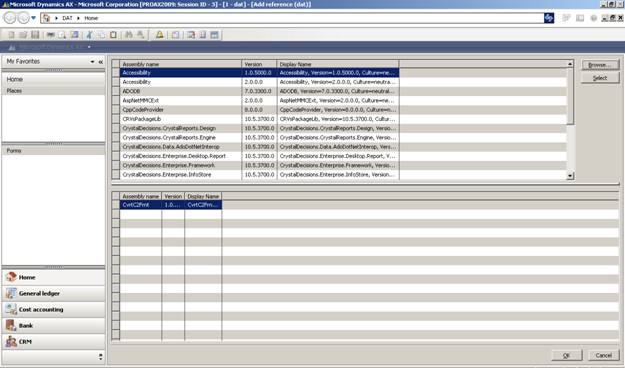
Task: Click the third-from-last toolbar icon
Action: 191,35
